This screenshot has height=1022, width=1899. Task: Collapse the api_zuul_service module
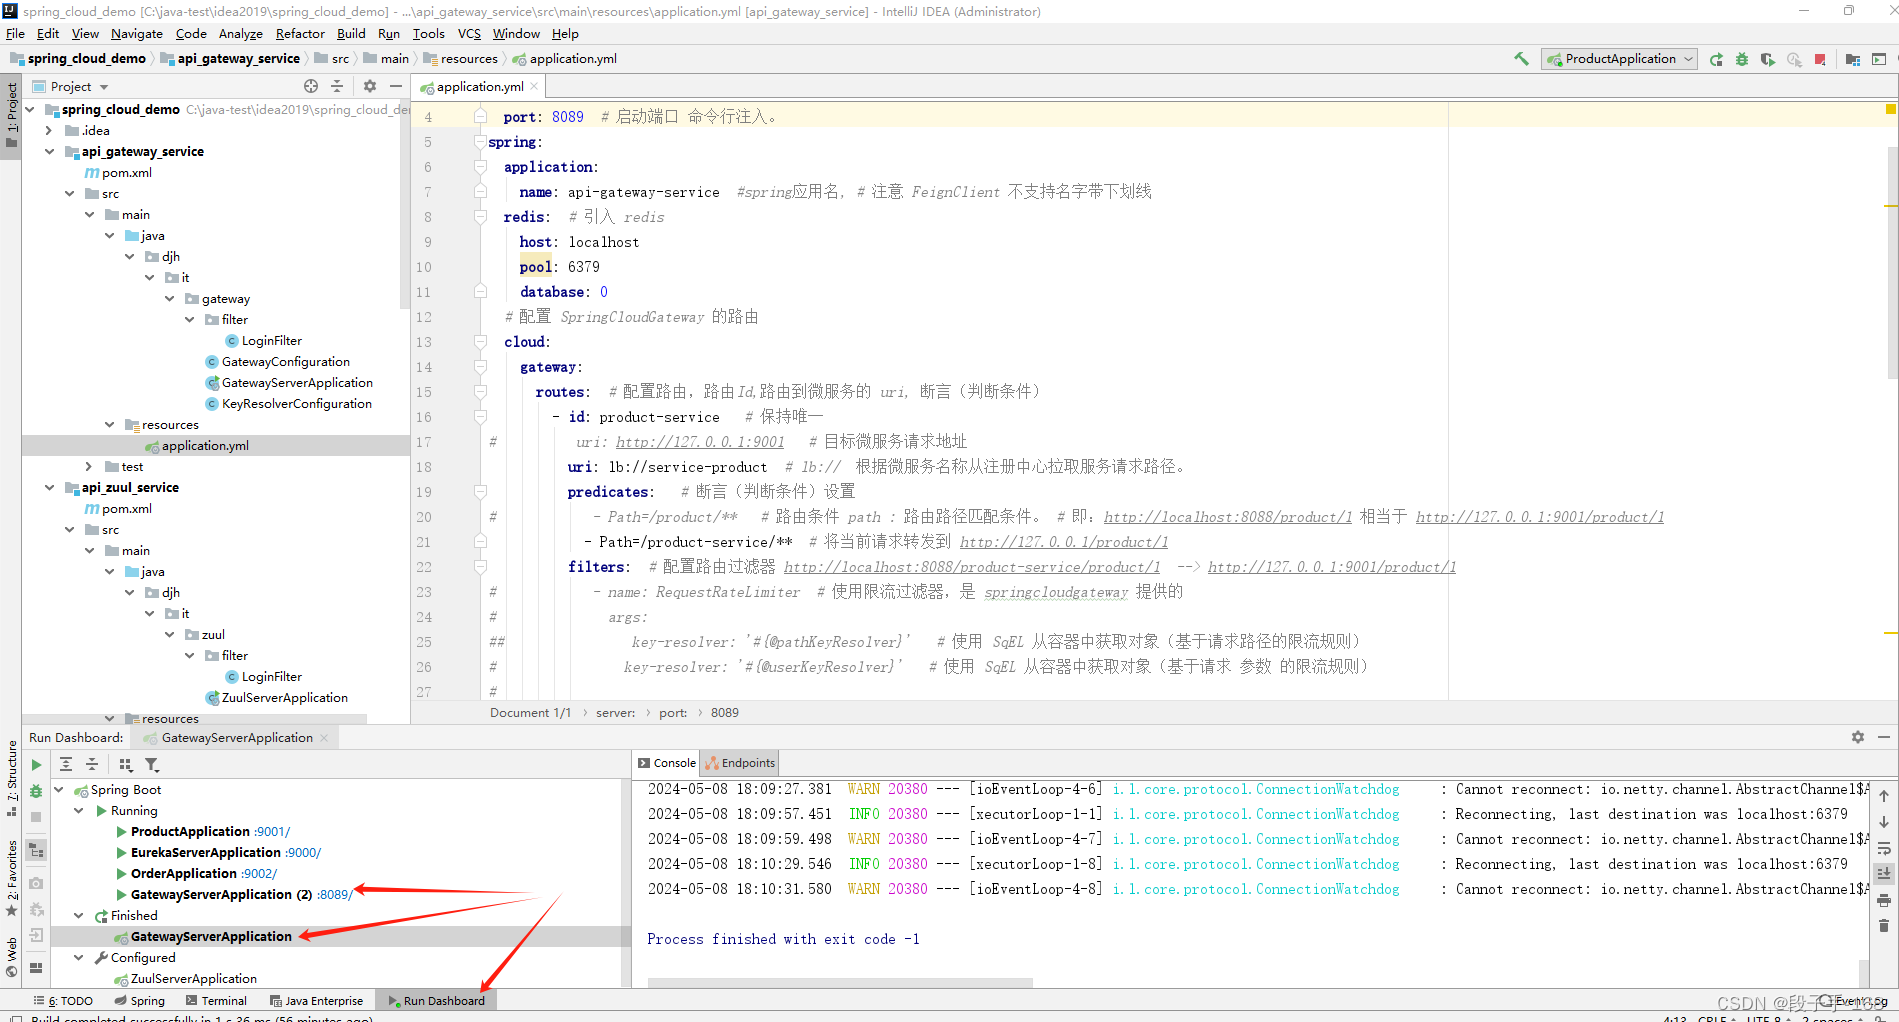pos(49,488)
